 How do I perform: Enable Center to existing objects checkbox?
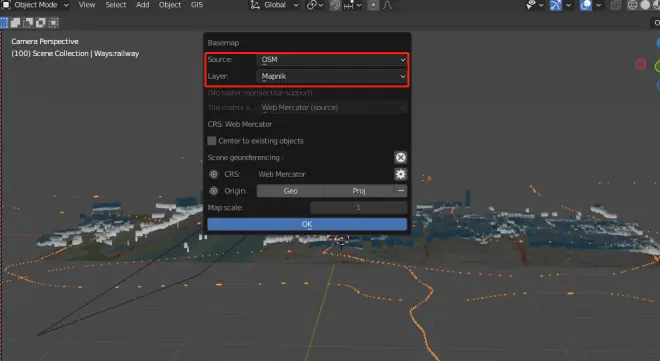[x=212, y=141]
